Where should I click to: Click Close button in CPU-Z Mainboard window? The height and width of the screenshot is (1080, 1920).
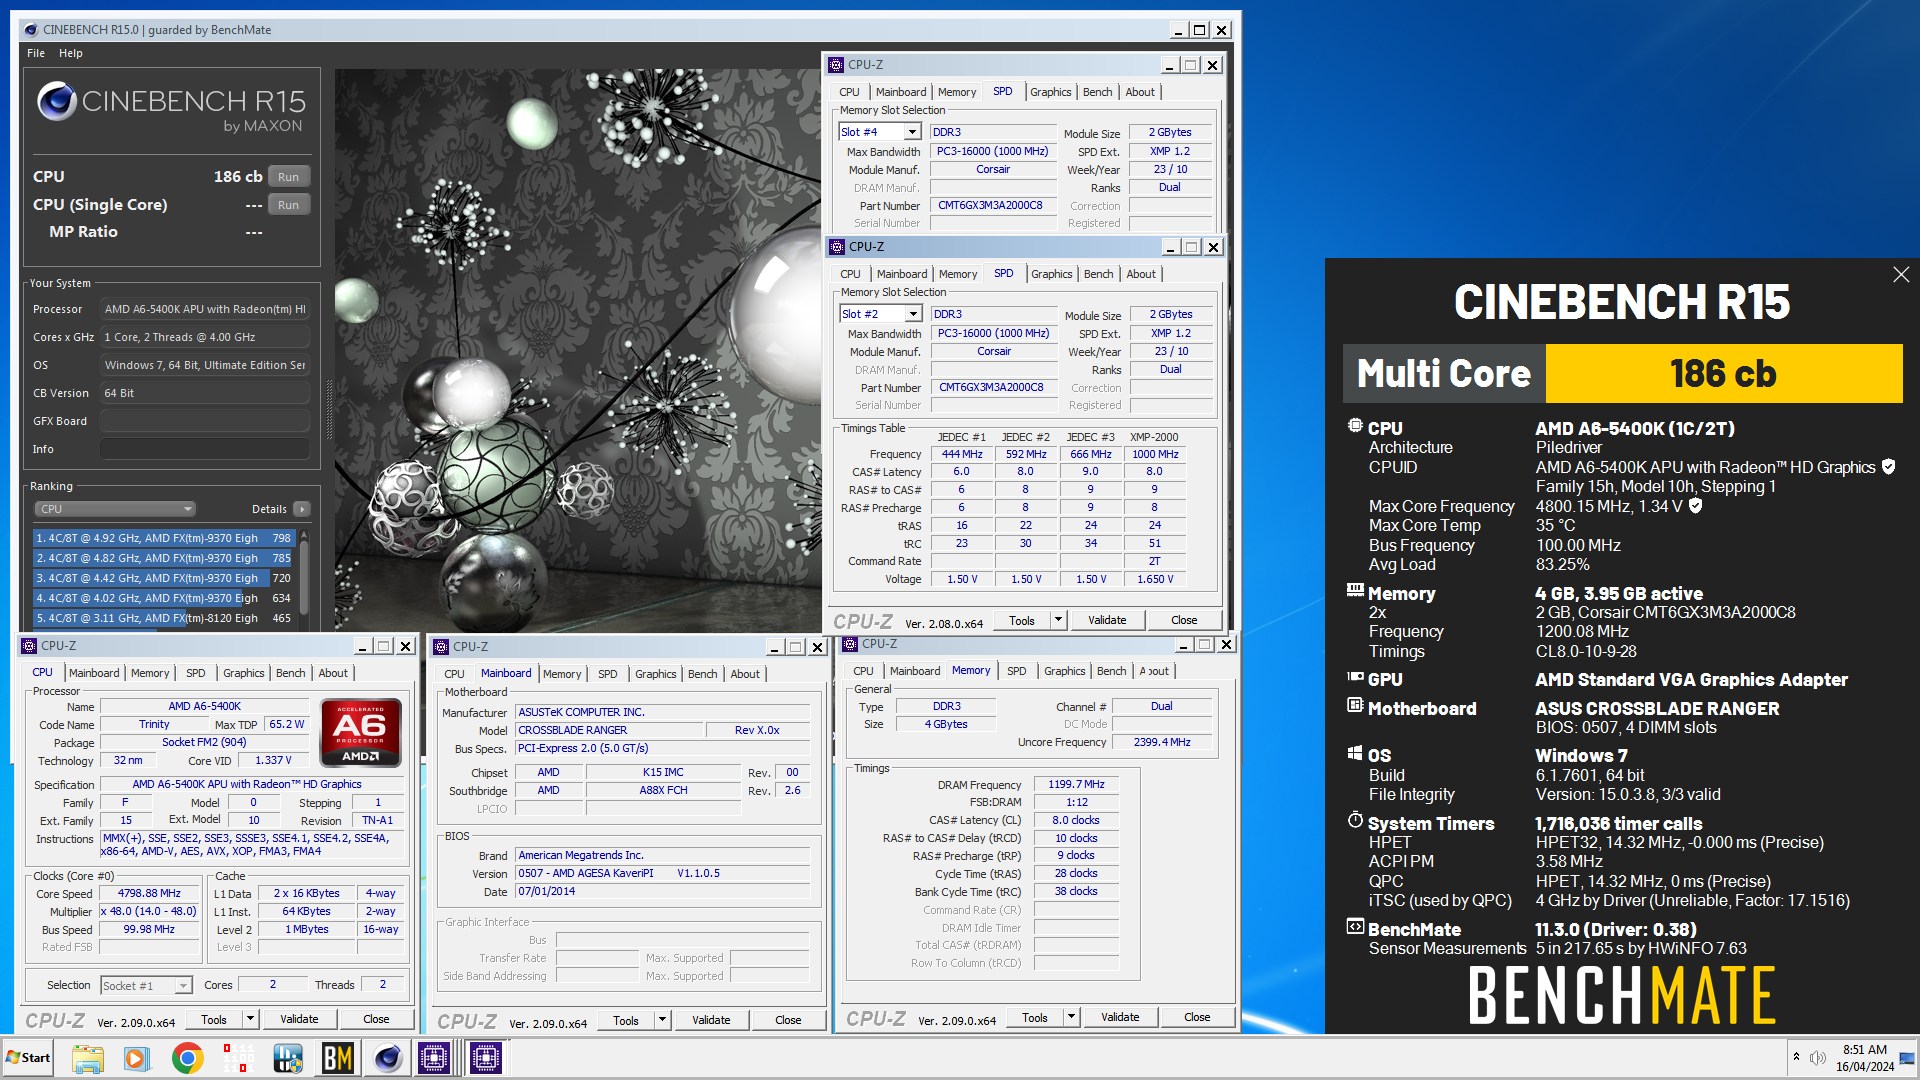[x=788, y=1020]
